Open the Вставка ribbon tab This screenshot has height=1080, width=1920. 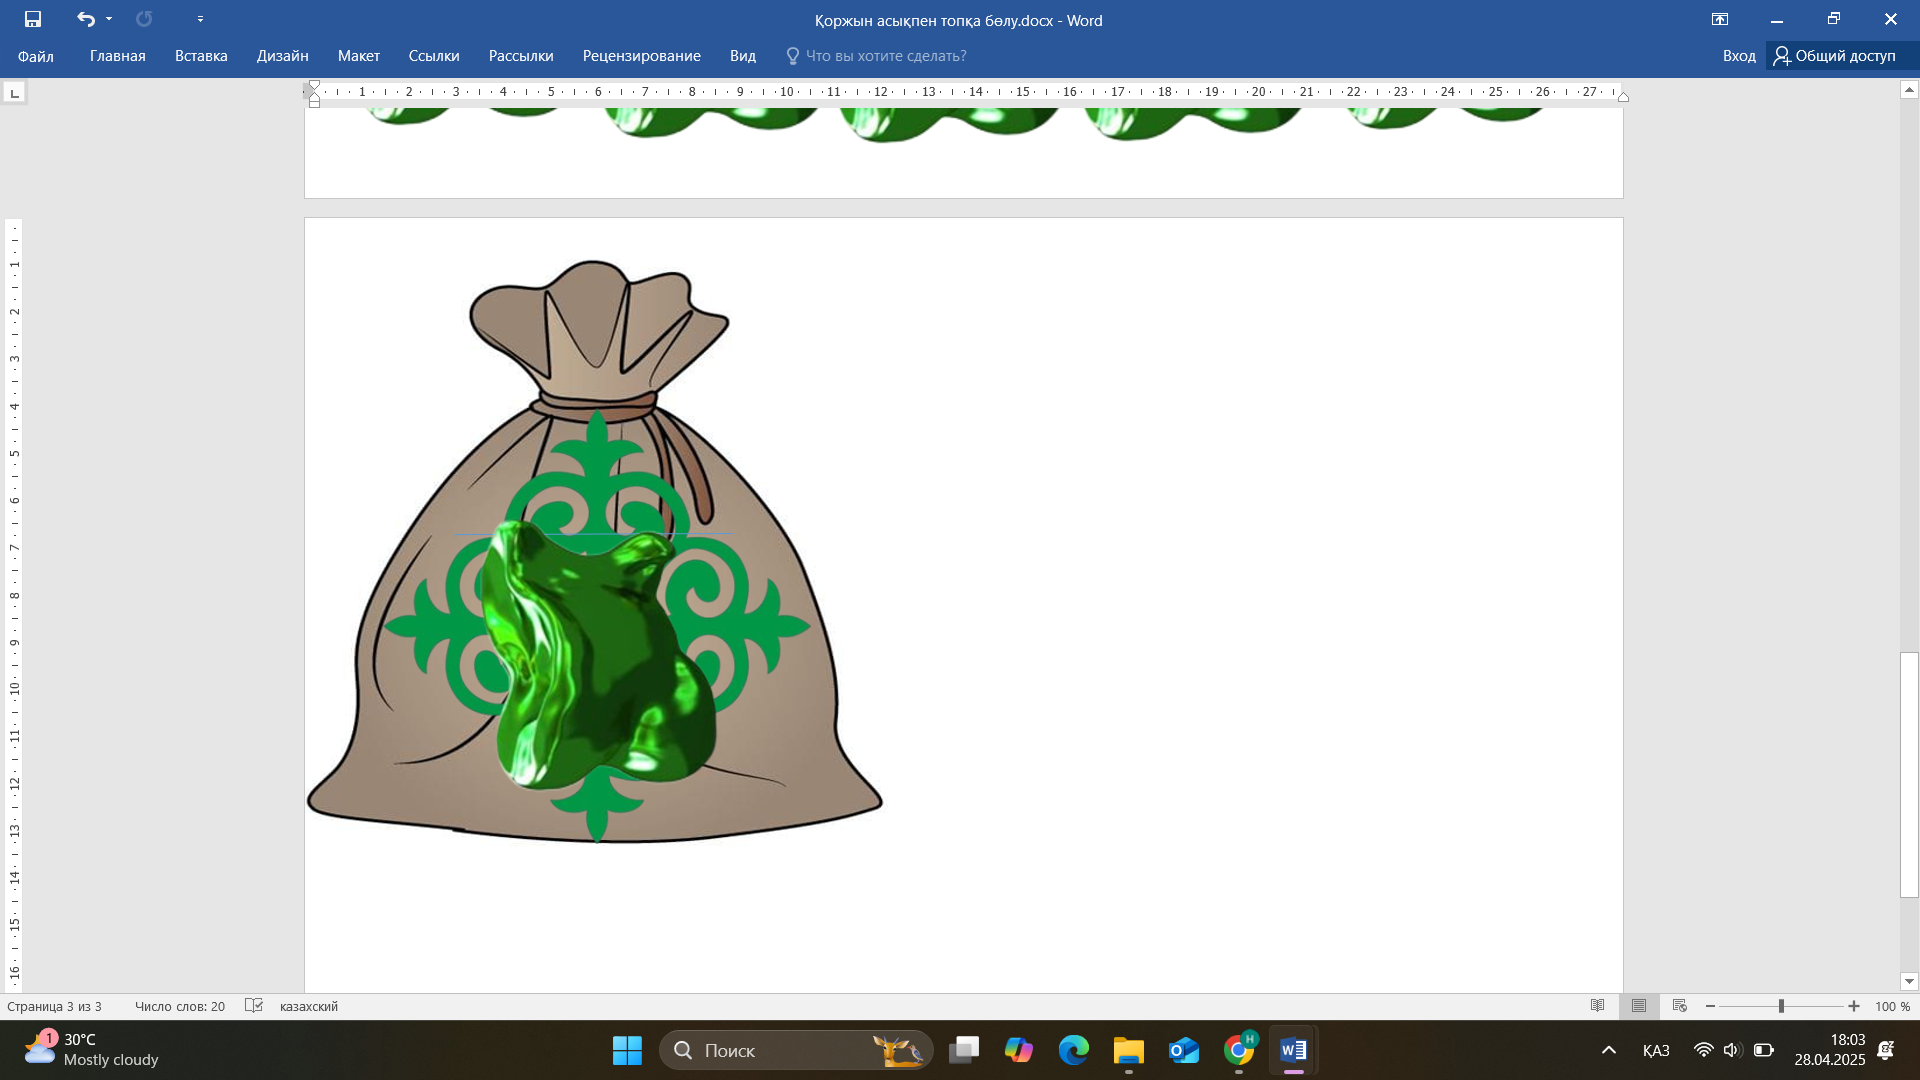click(201, 56)
